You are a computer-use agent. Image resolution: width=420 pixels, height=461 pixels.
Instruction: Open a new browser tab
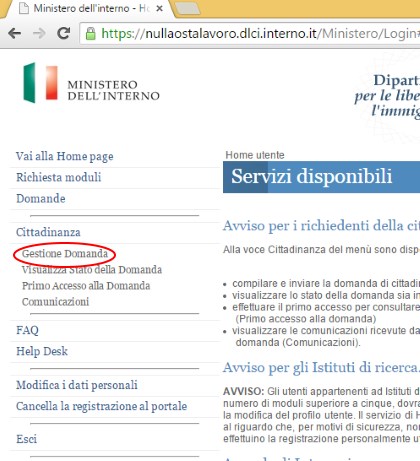pos(187,9)
